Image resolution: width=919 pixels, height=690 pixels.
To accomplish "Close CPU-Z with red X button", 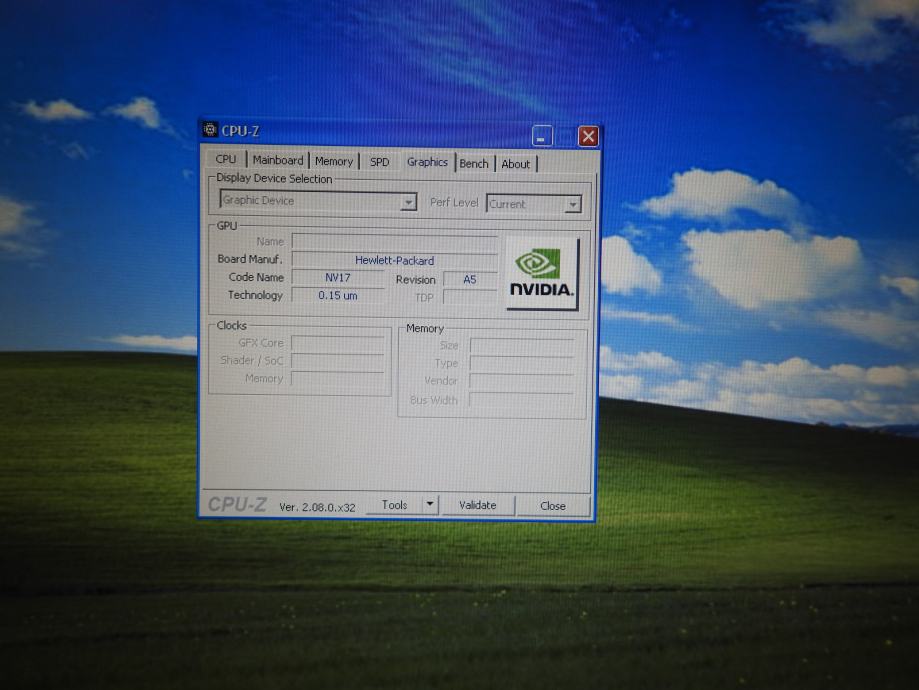I will tap(588, 136).
